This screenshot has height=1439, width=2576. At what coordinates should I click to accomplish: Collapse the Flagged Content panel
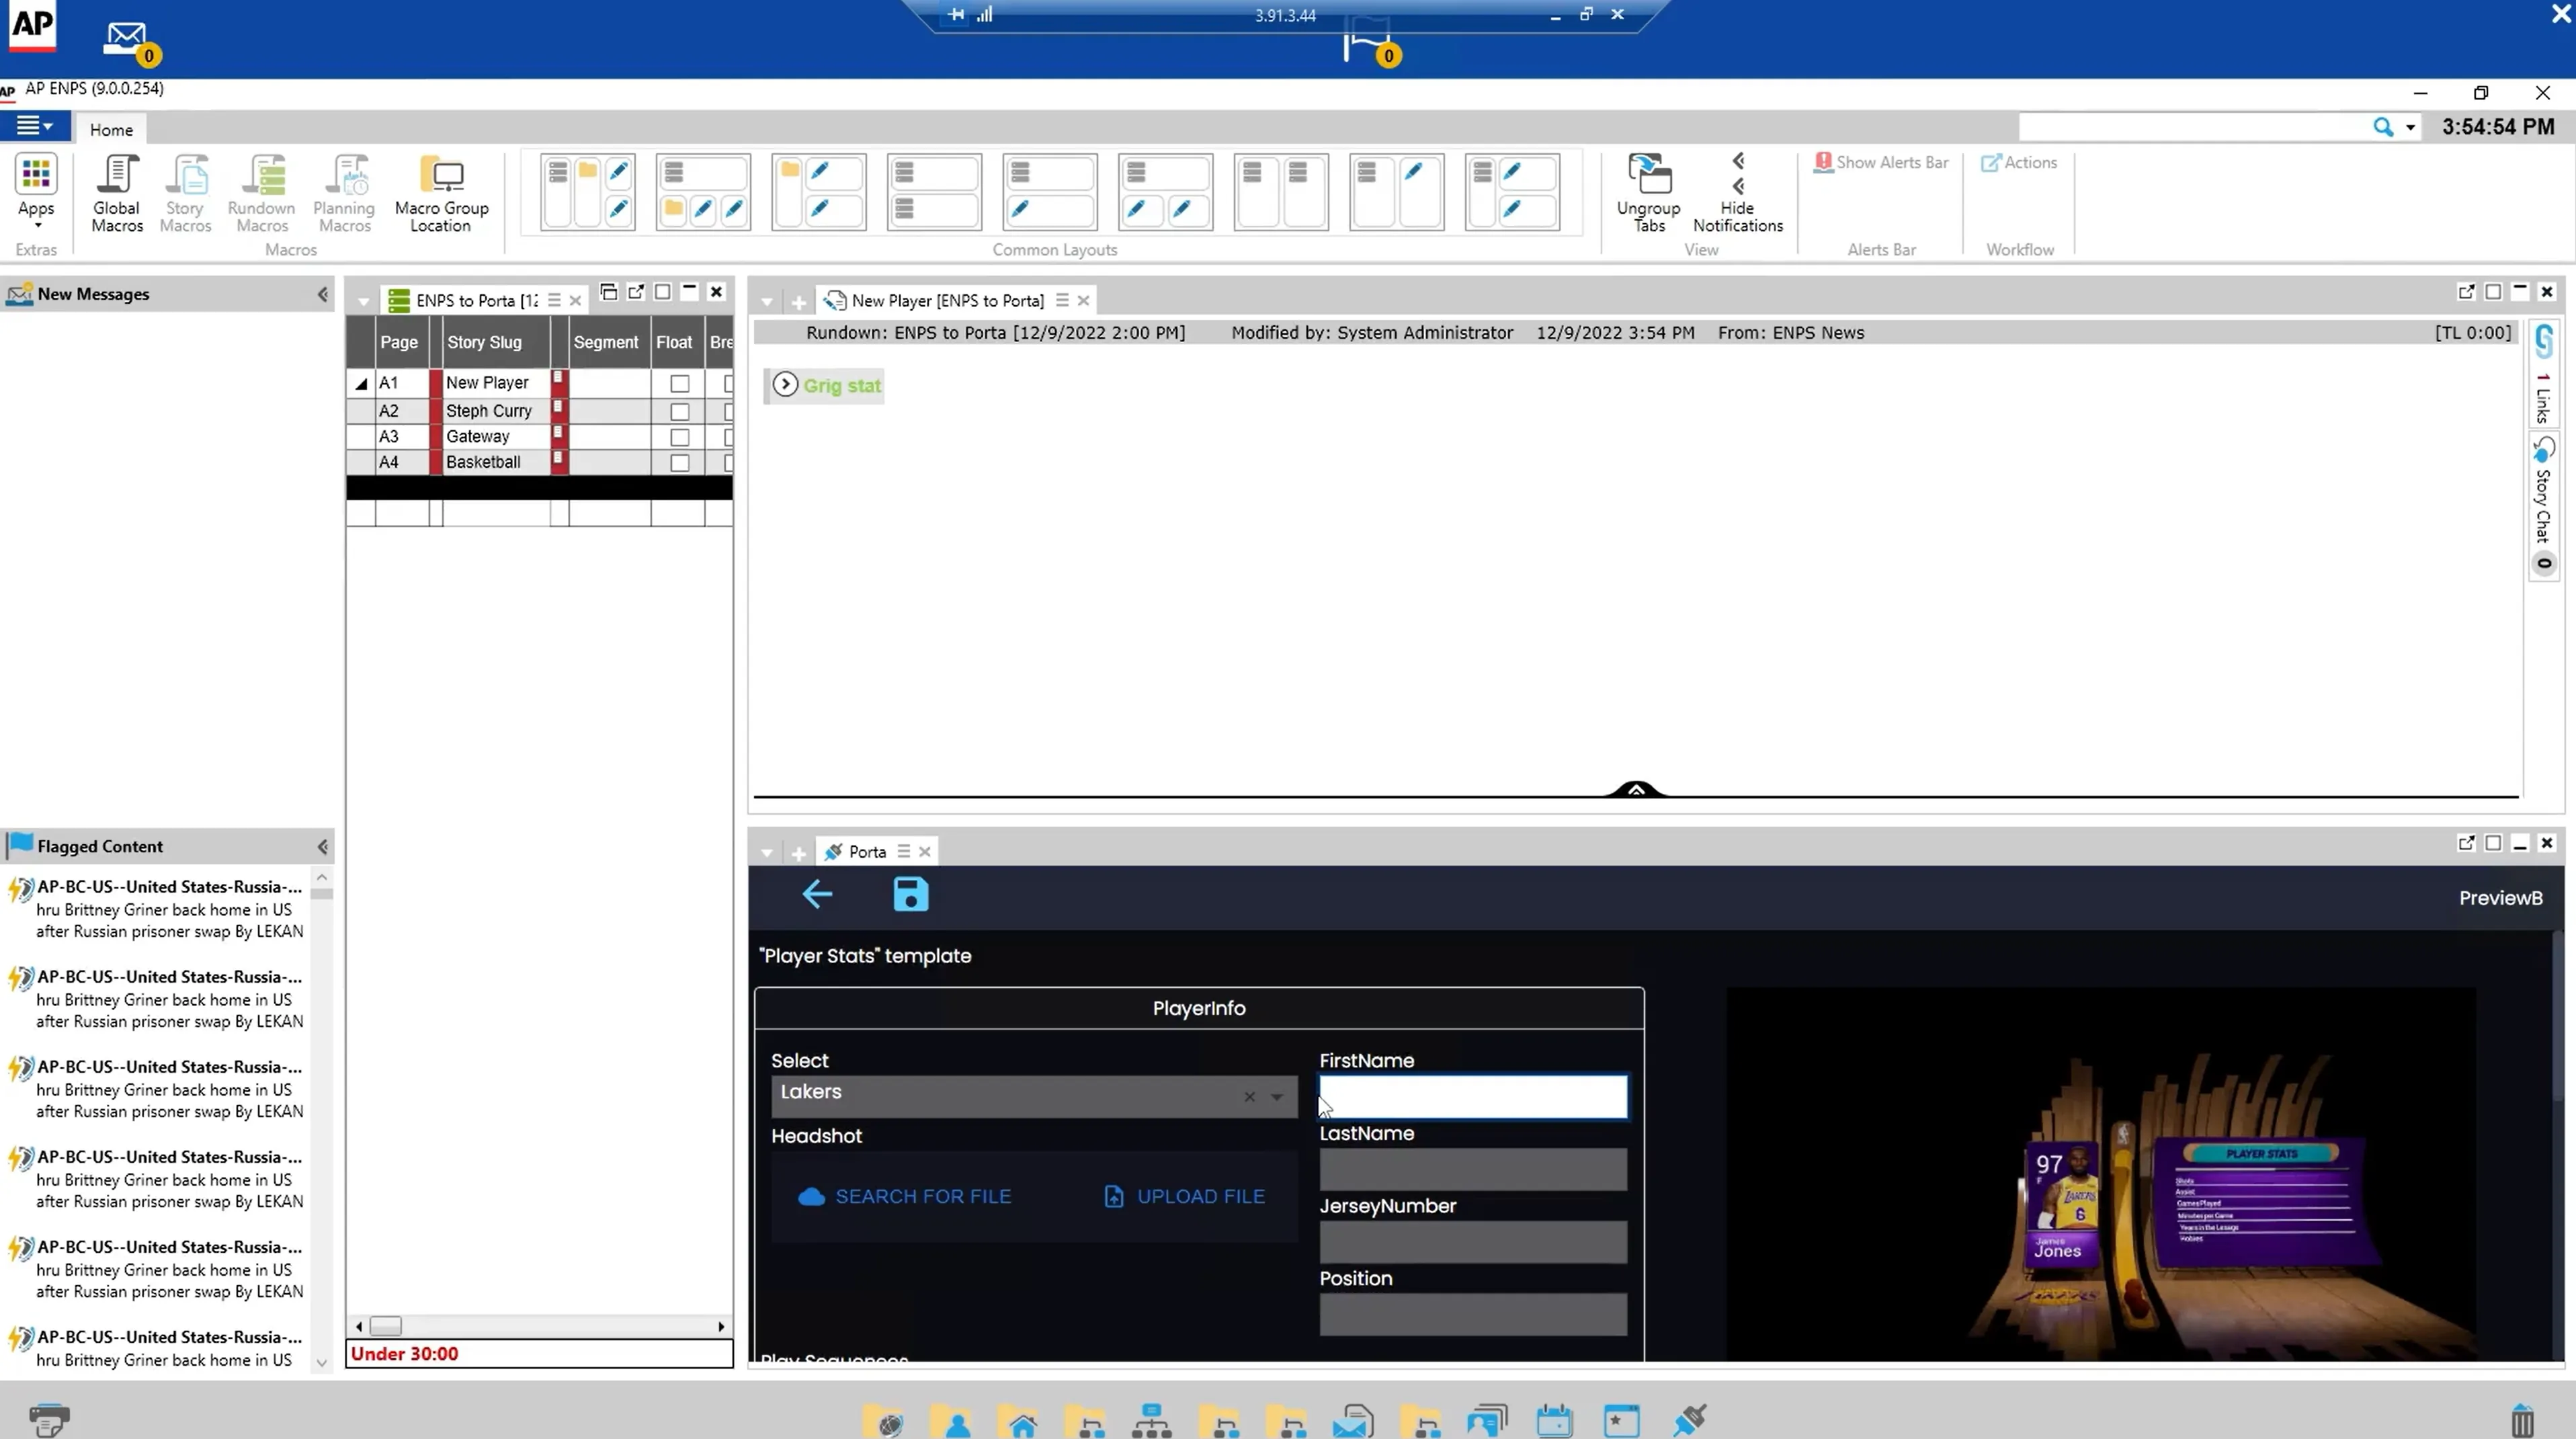(x=322, y=846)
